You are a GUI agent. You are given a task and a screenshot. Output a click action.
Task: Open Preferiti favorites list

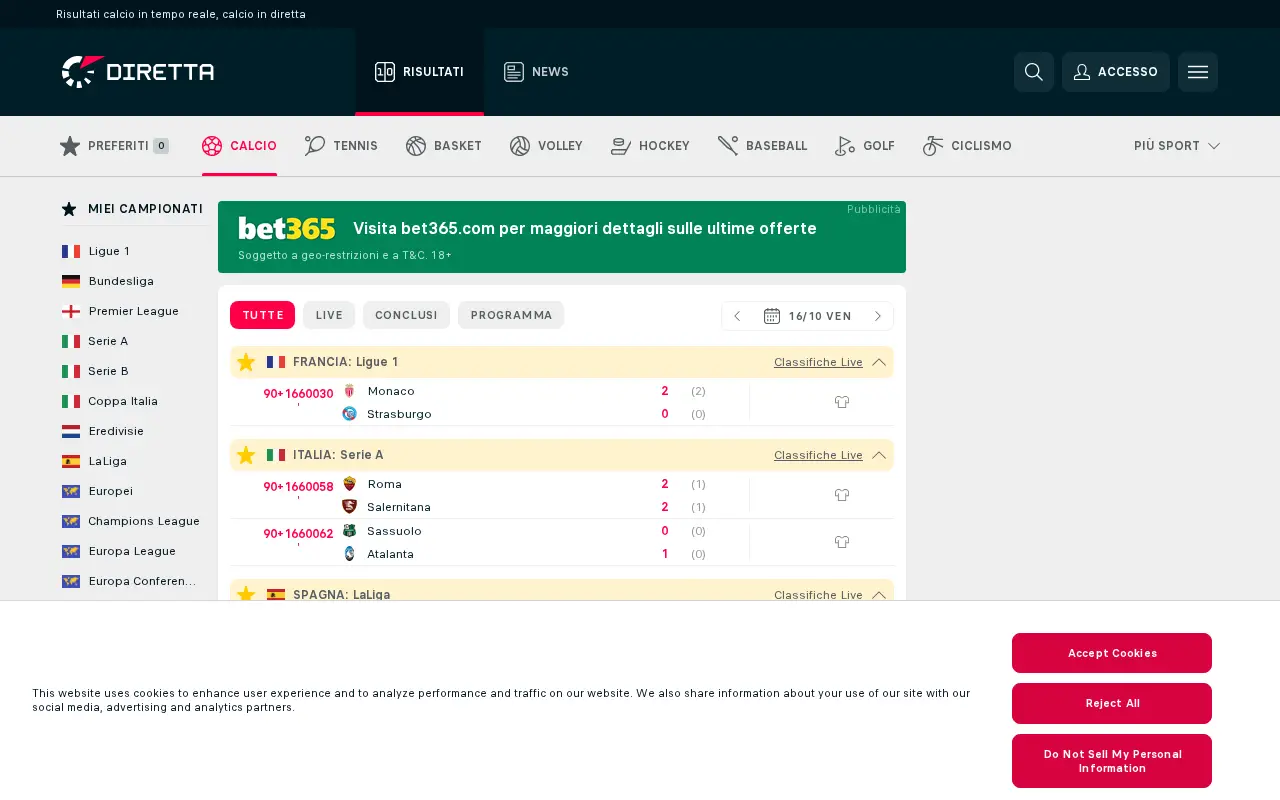[x=114, y=146]
